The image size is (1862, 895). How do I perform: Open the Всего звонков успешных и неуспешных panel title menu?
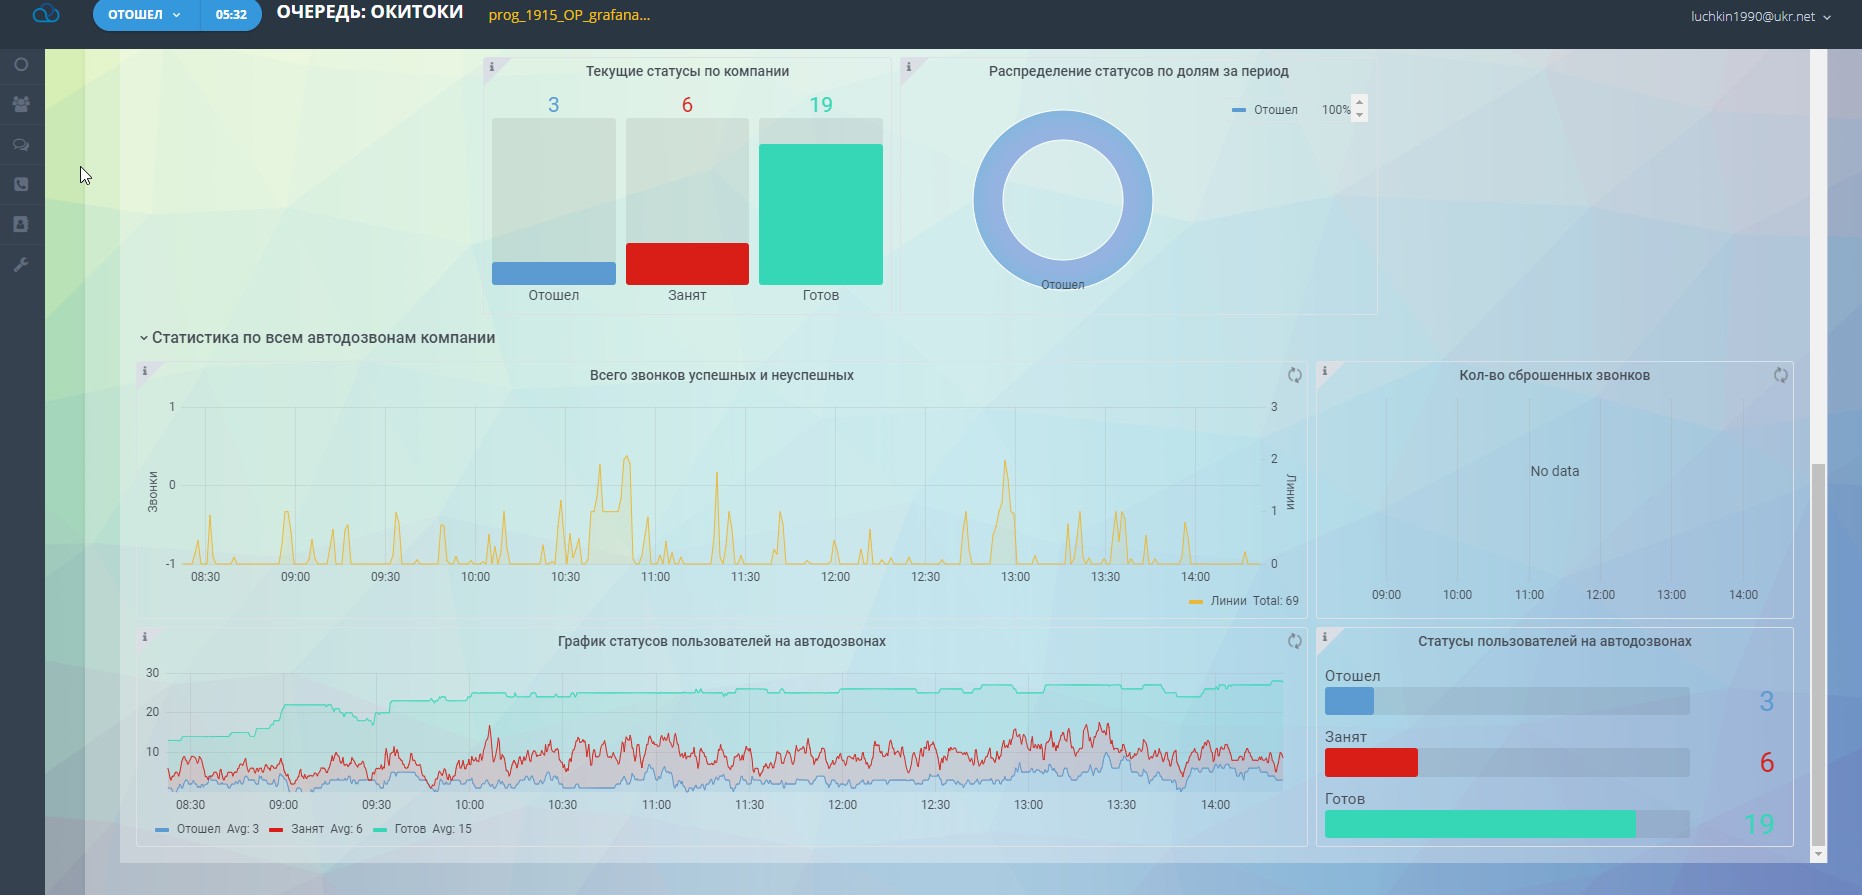tap(721, 376)
